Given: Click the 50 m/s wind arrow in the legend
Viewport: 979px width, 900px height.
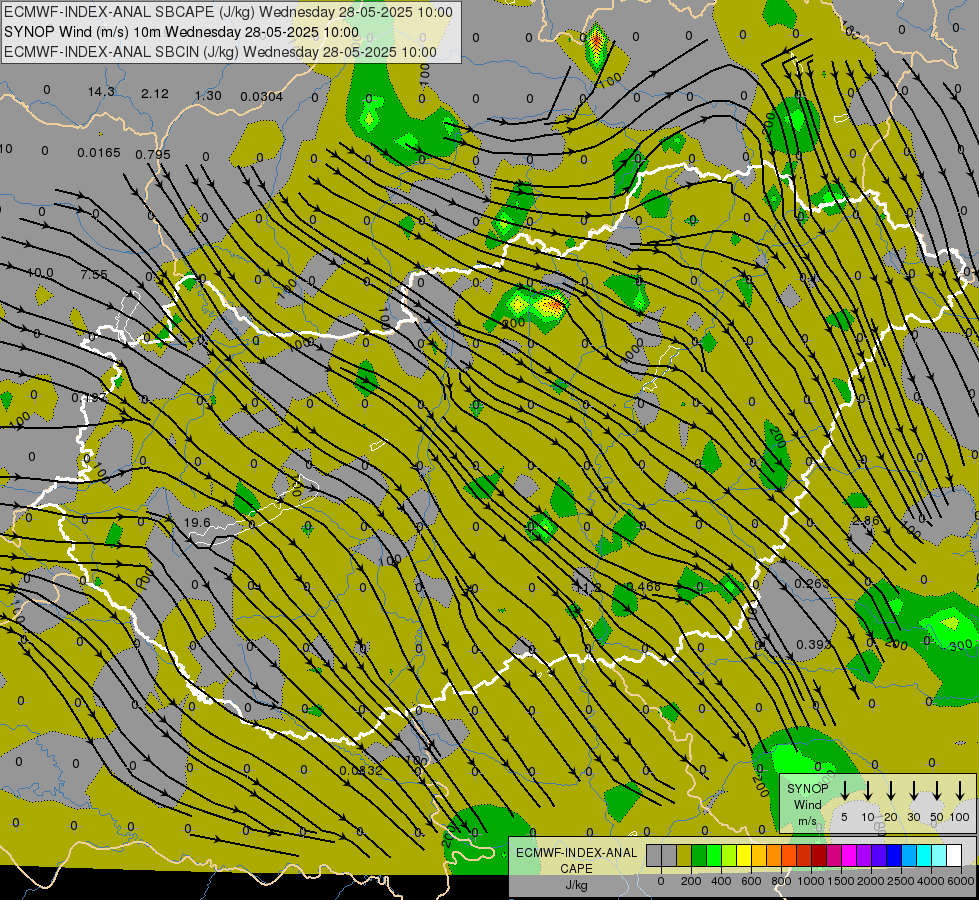Looking at the screenshot, I should click(x=937, y=790).
